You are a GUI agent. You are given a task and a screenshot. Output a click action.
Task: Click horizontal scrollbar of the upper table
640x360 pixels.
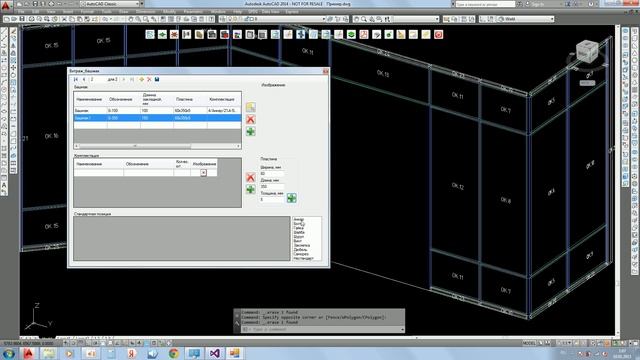pos(158,146)
